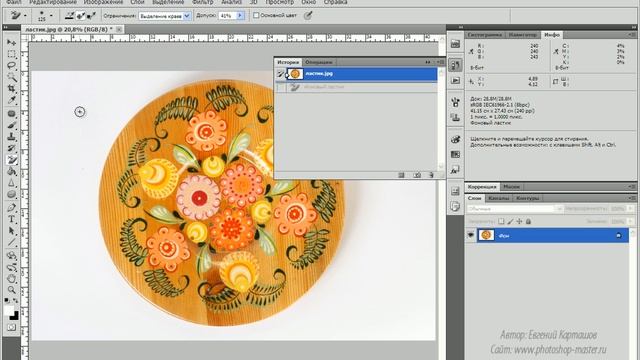The width and height of the screenshot is (640, 360).
Task: Swap foreground and background colors
Action: (x=16, y=301)
